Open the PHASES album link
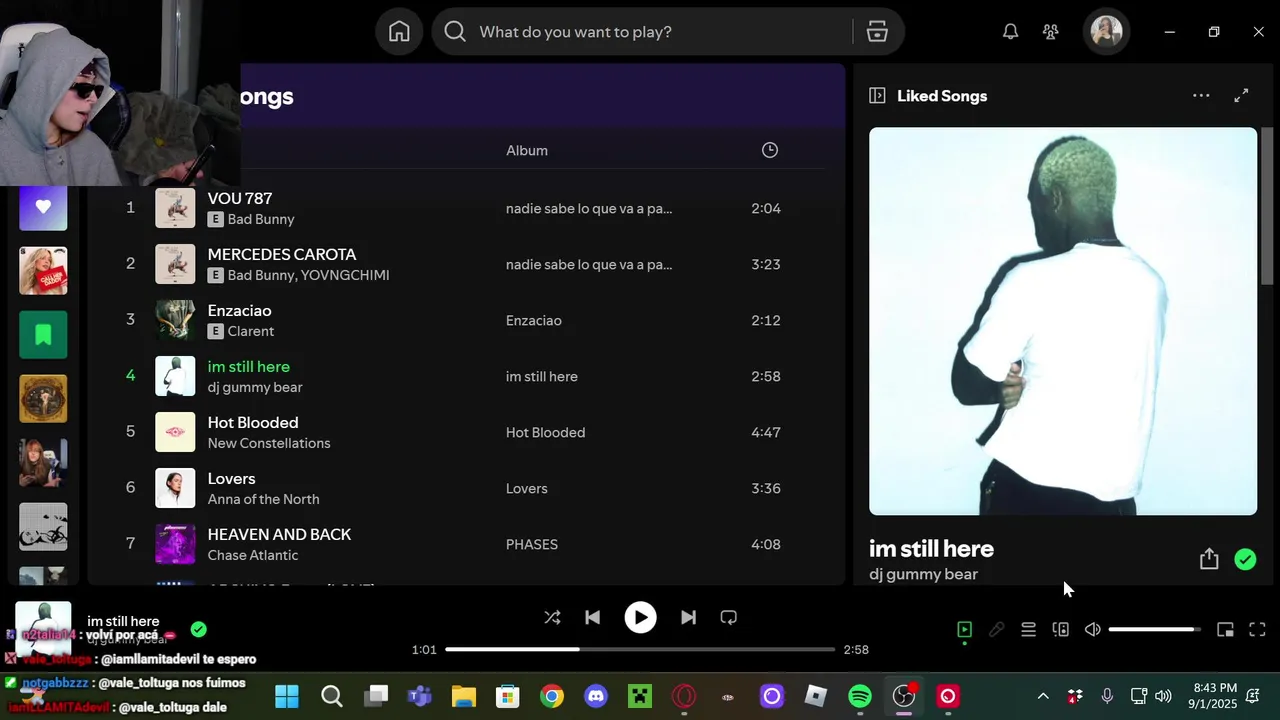 [x=532, y=544]
